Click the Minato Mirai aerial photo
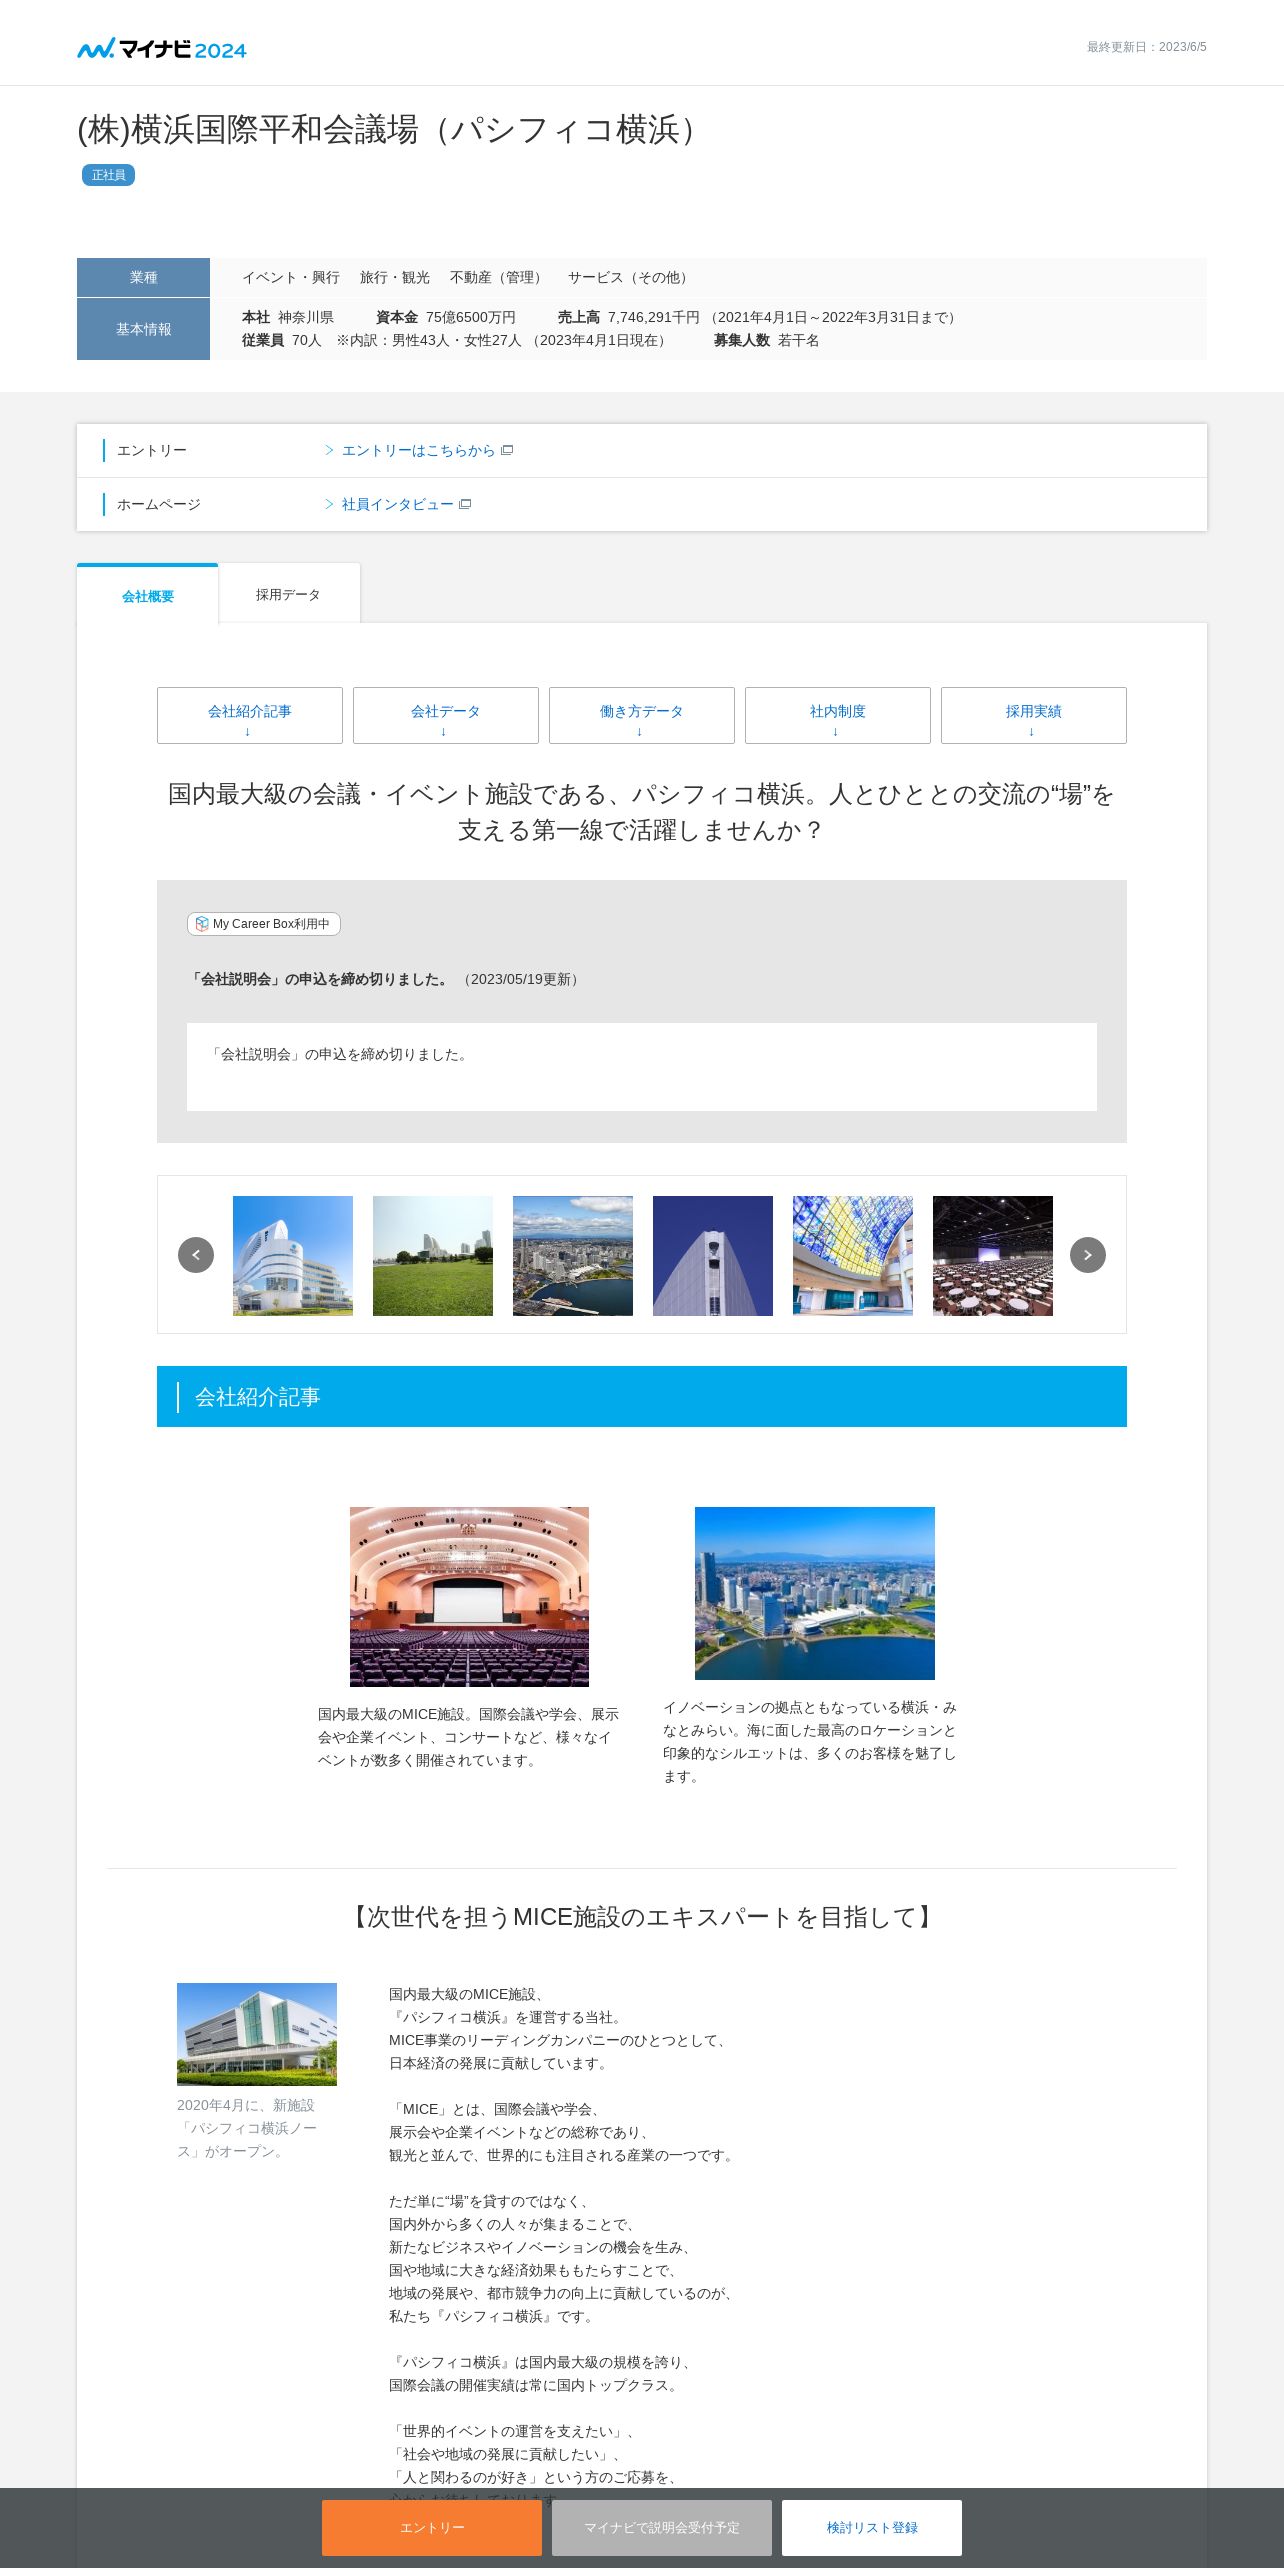 (815, 1593)
